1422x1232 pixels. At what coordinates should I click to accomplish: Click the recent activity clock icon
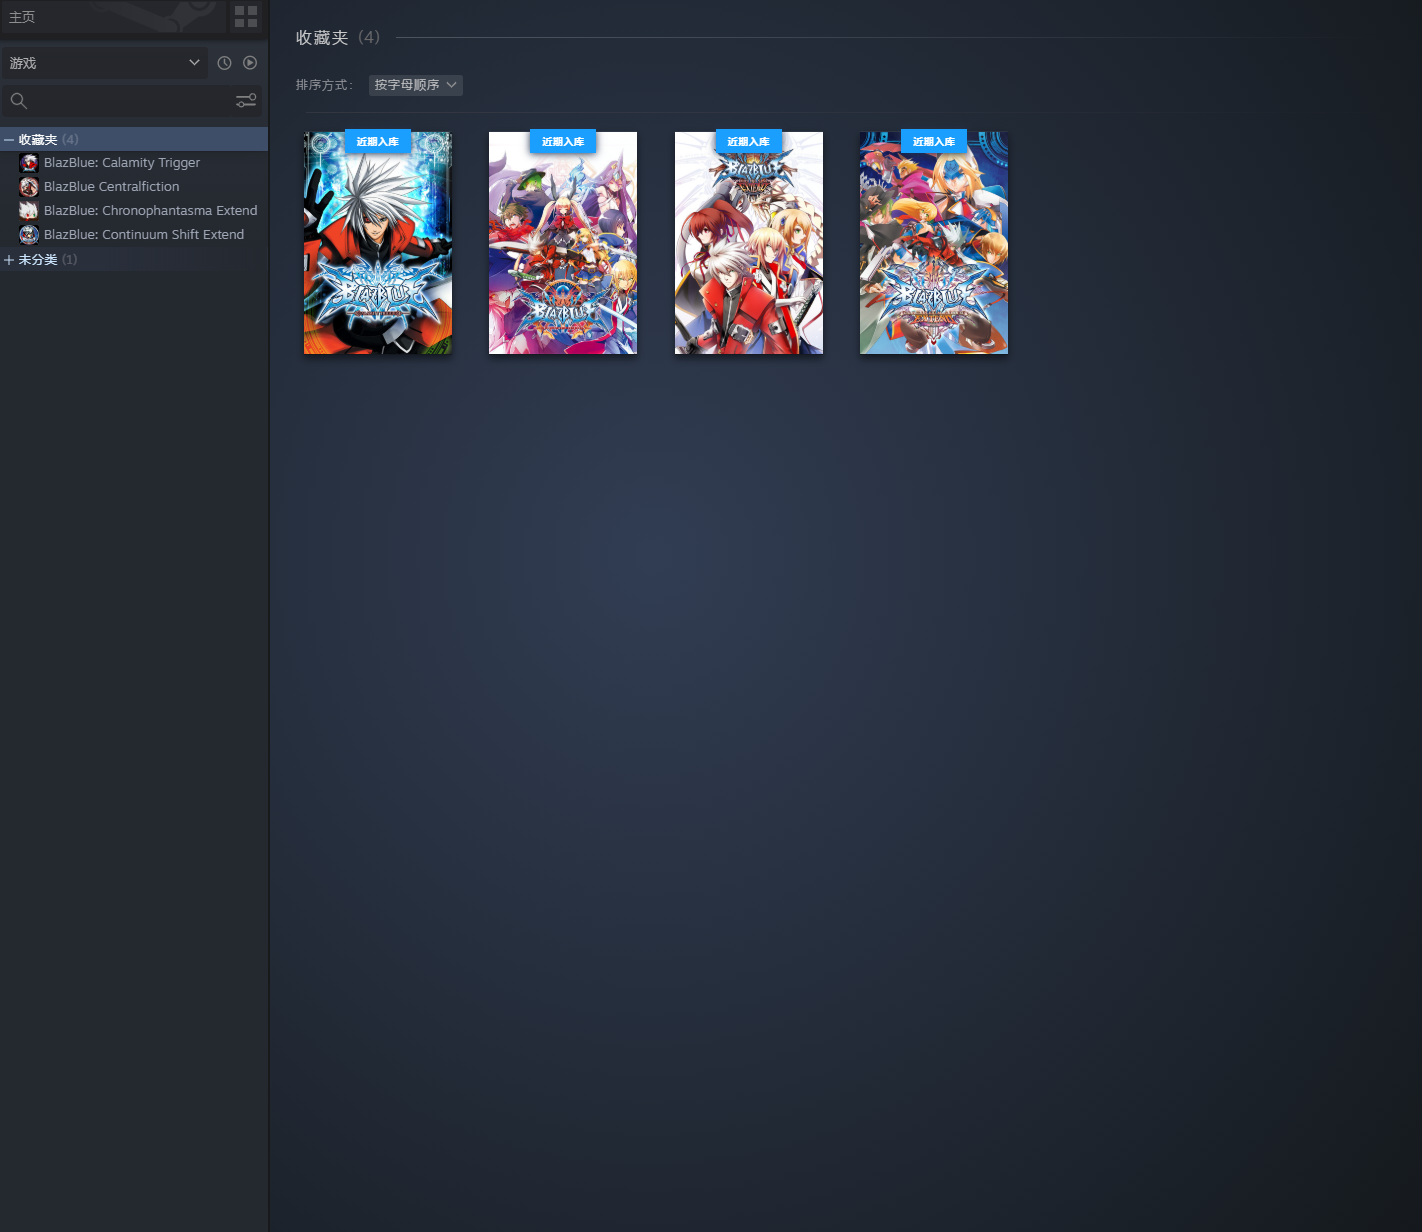pyautogui.click(x=224, y=63)
